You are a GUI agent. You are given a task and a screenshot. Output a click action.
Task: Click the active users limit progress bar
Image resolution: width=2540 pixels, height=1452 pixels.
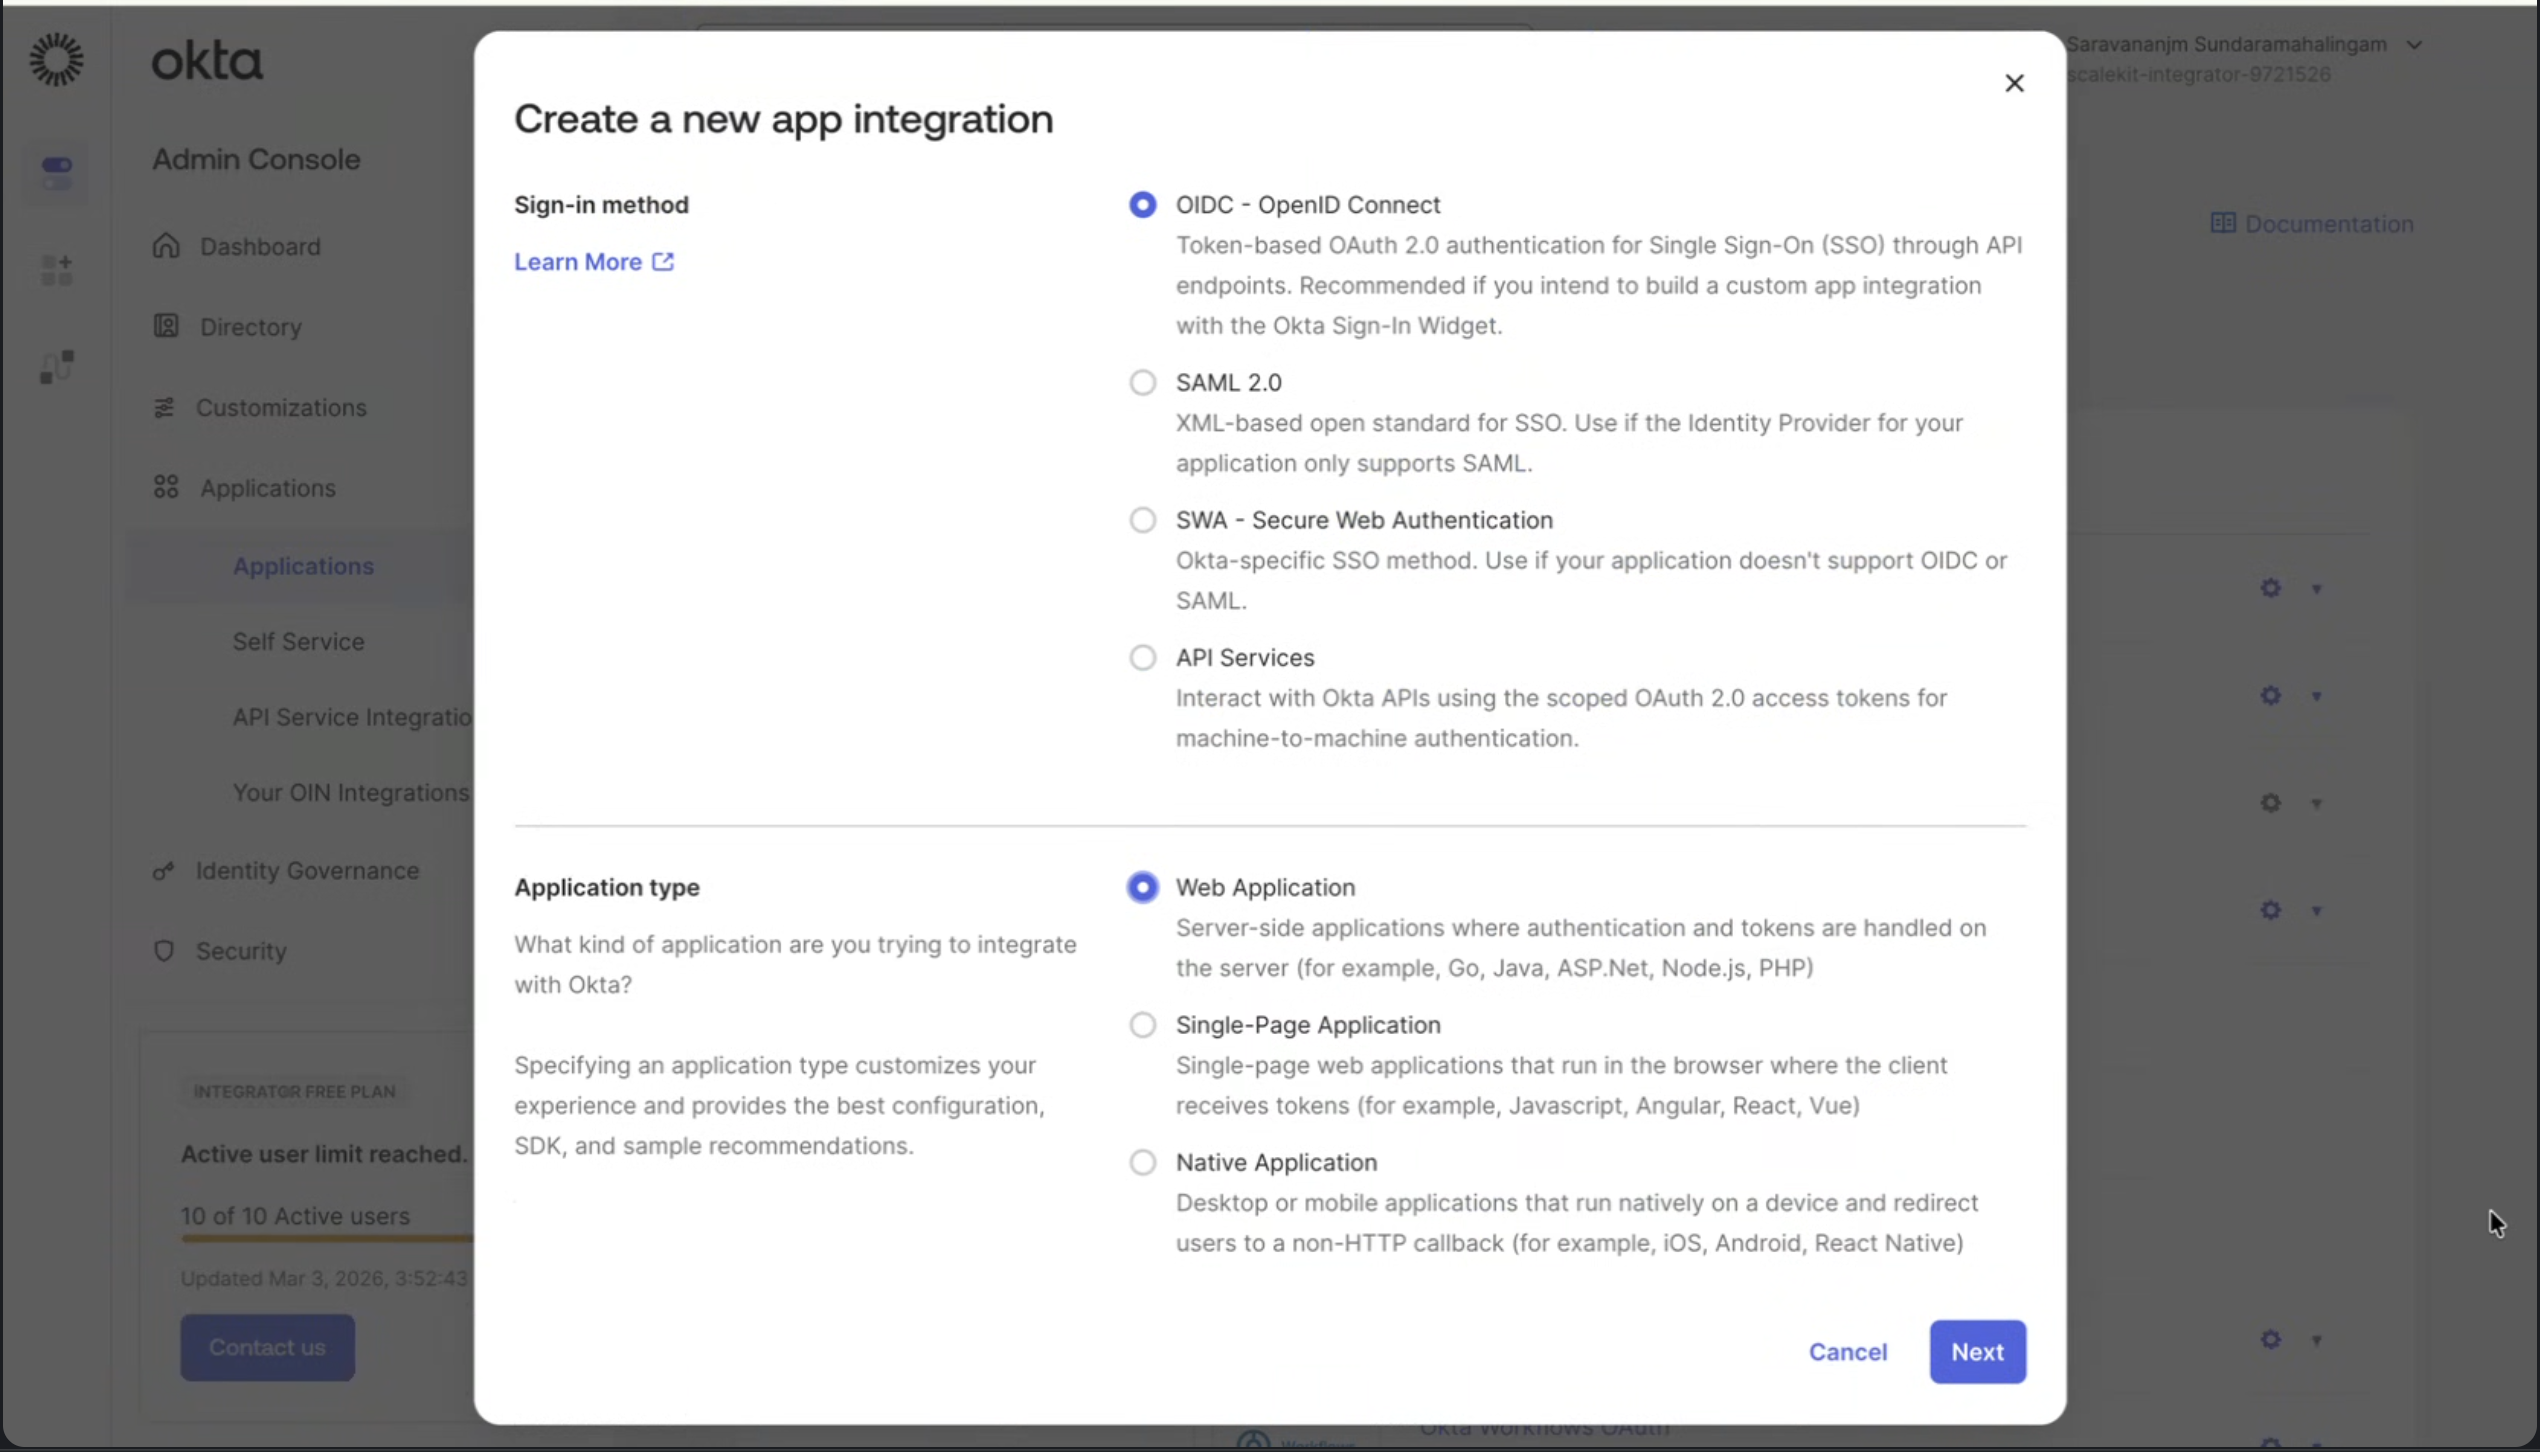[322, 1240]
